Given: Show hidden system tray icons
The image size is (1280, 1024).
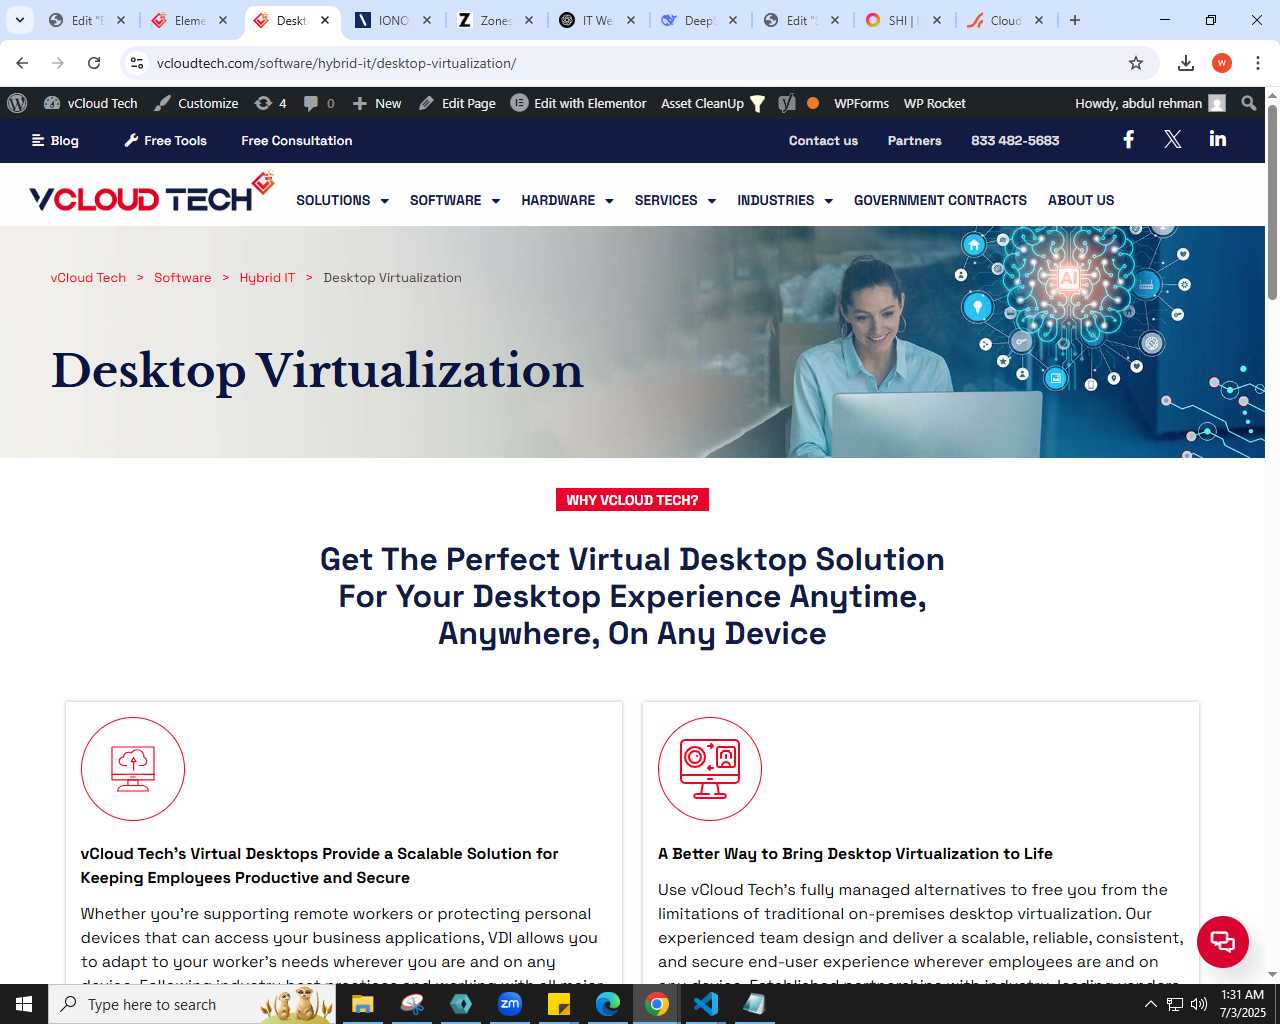Looking at the screenshot, I should coord(1150,1004).
